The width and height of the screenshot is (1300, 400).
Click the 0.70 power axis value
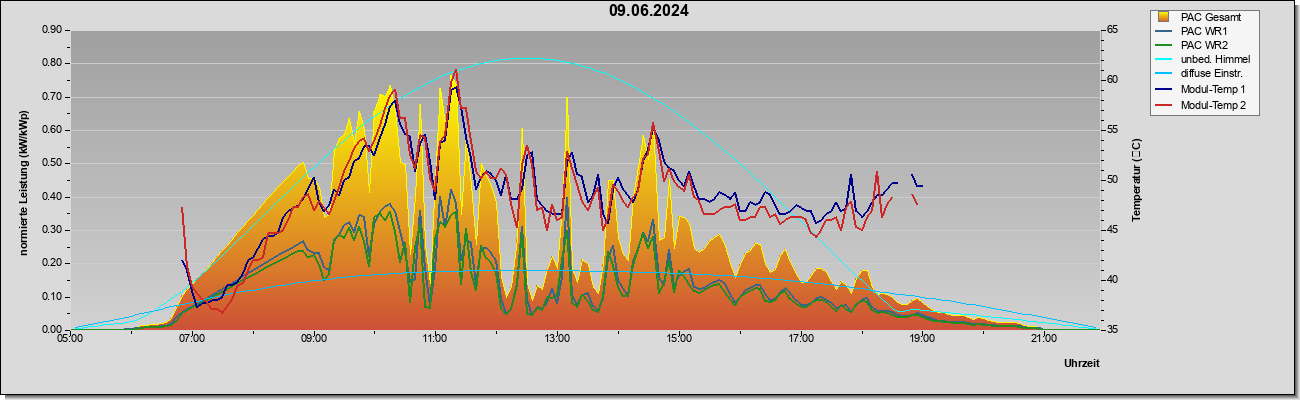point(51,97)
